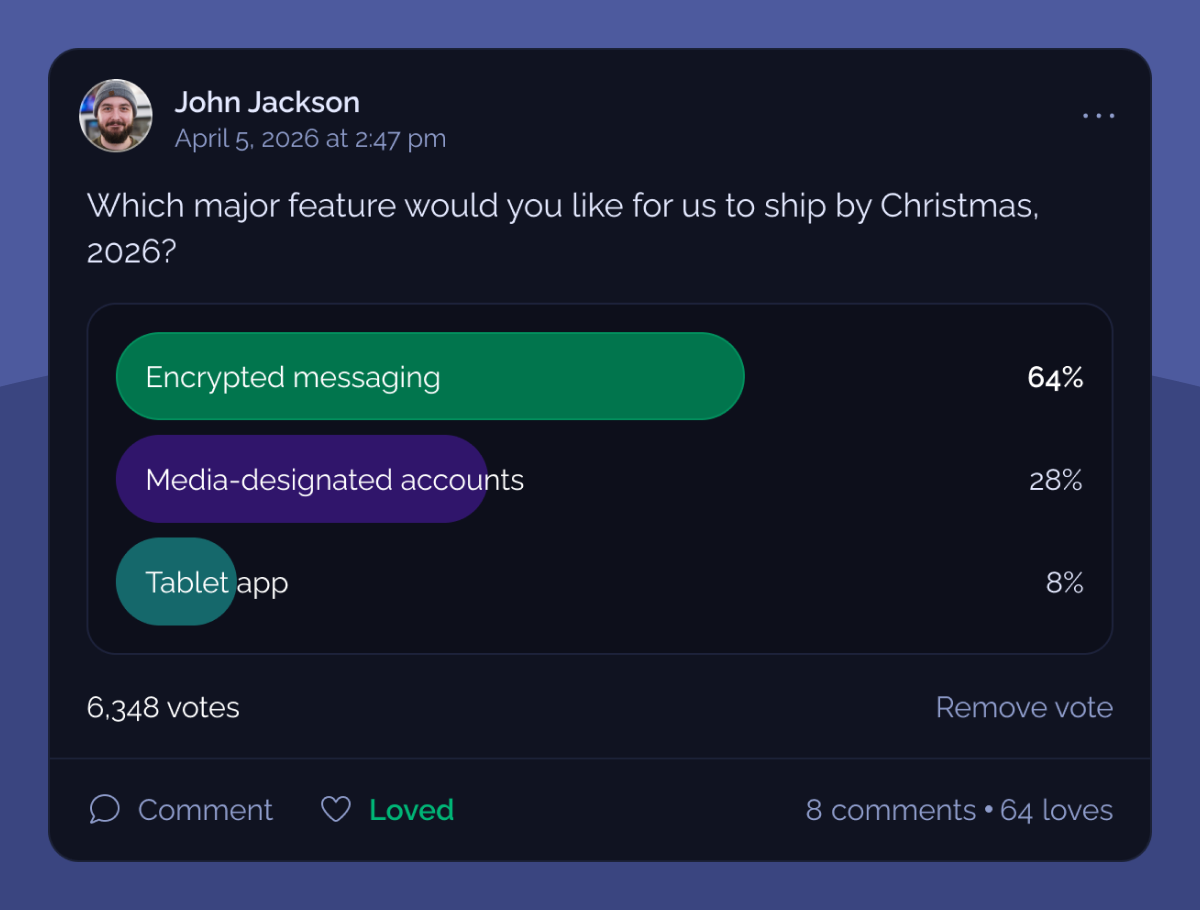Click the Comment label to reply

click(204, 809)
